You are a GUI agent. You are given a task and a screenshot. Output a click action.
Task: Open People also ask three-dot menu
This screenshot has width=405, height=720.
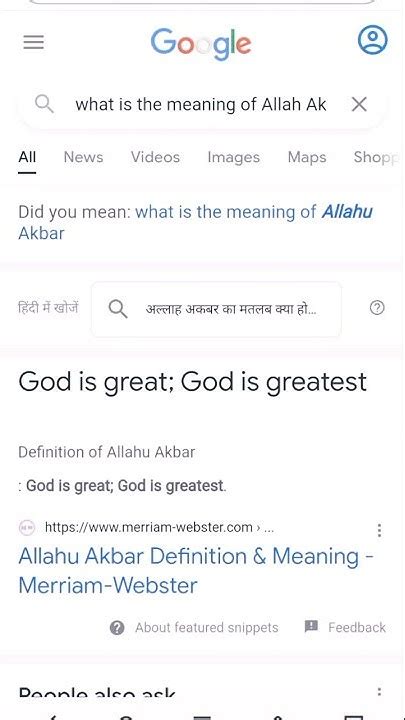coord(379,692)
